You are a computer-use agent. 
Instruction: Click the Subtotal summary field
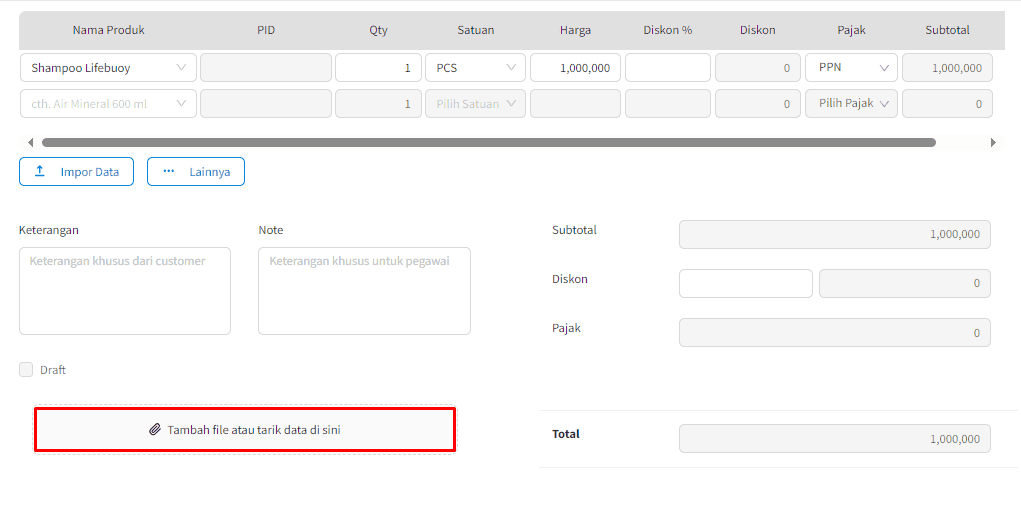[x=835, y=235]
